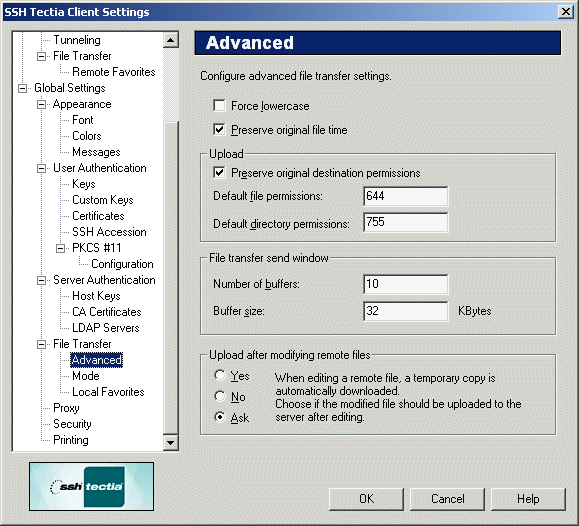Open Help for this dialog
The height and width of the screenshot is (526, 579).
(528, 499)
